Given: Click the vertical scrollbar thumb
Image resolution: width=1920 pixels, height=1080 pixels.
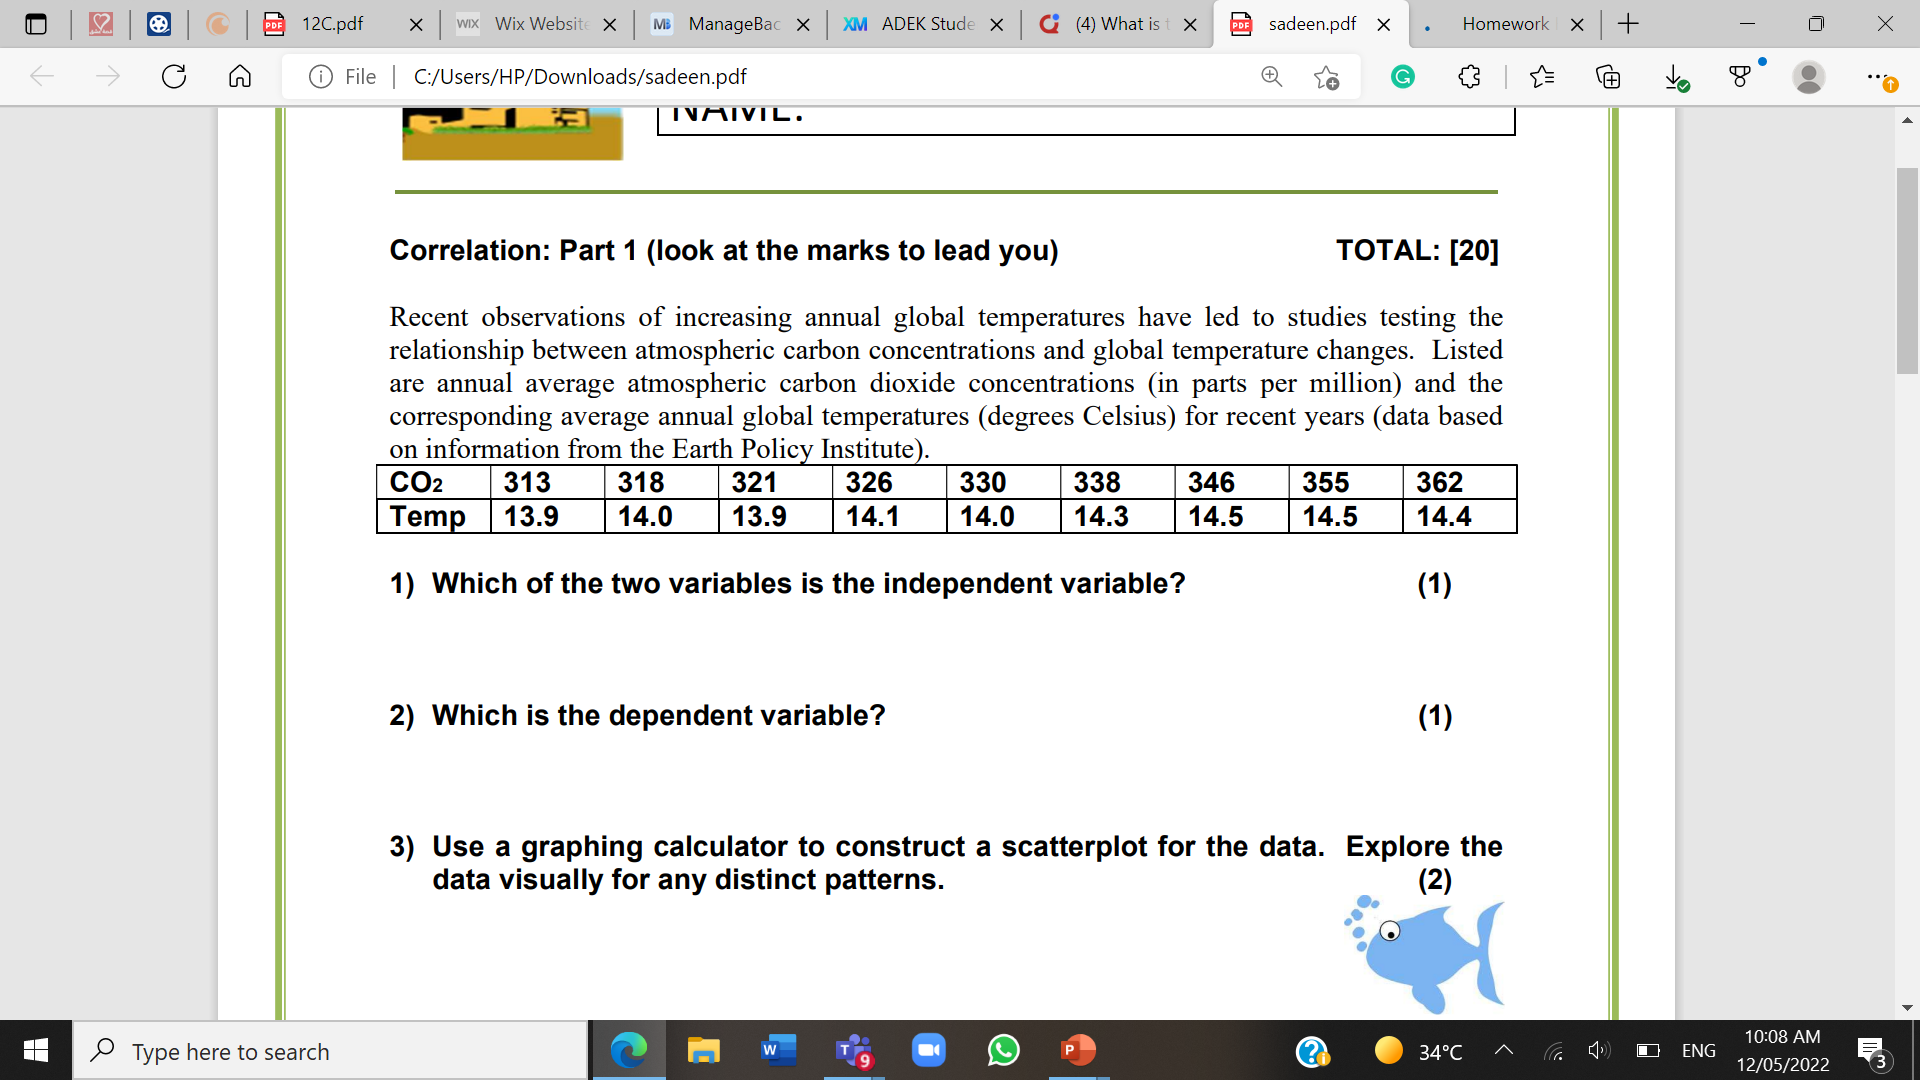Looking at the screenshot, I should pos(1907,270).
